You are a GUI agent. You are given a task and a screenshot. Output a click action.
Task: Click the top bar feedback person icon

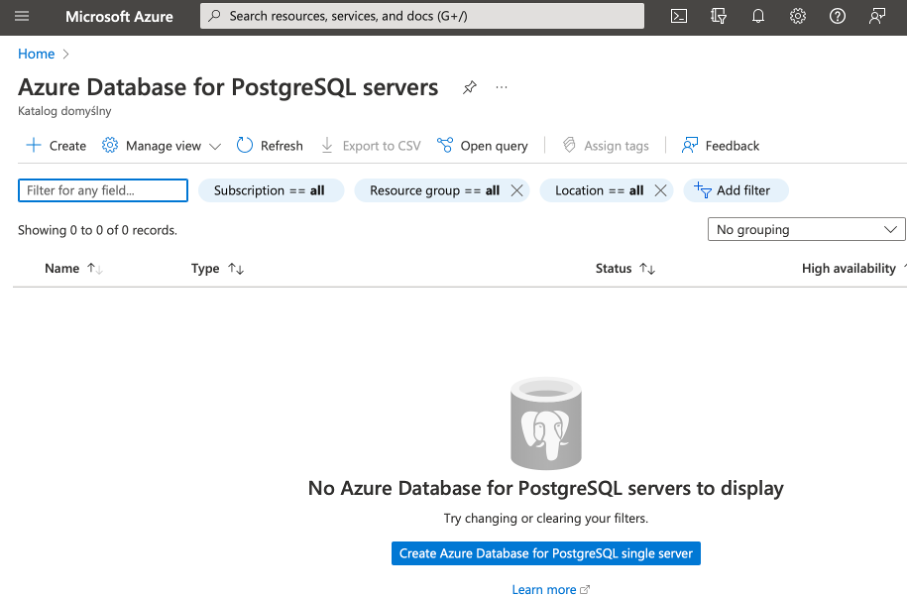click(877, 16)
